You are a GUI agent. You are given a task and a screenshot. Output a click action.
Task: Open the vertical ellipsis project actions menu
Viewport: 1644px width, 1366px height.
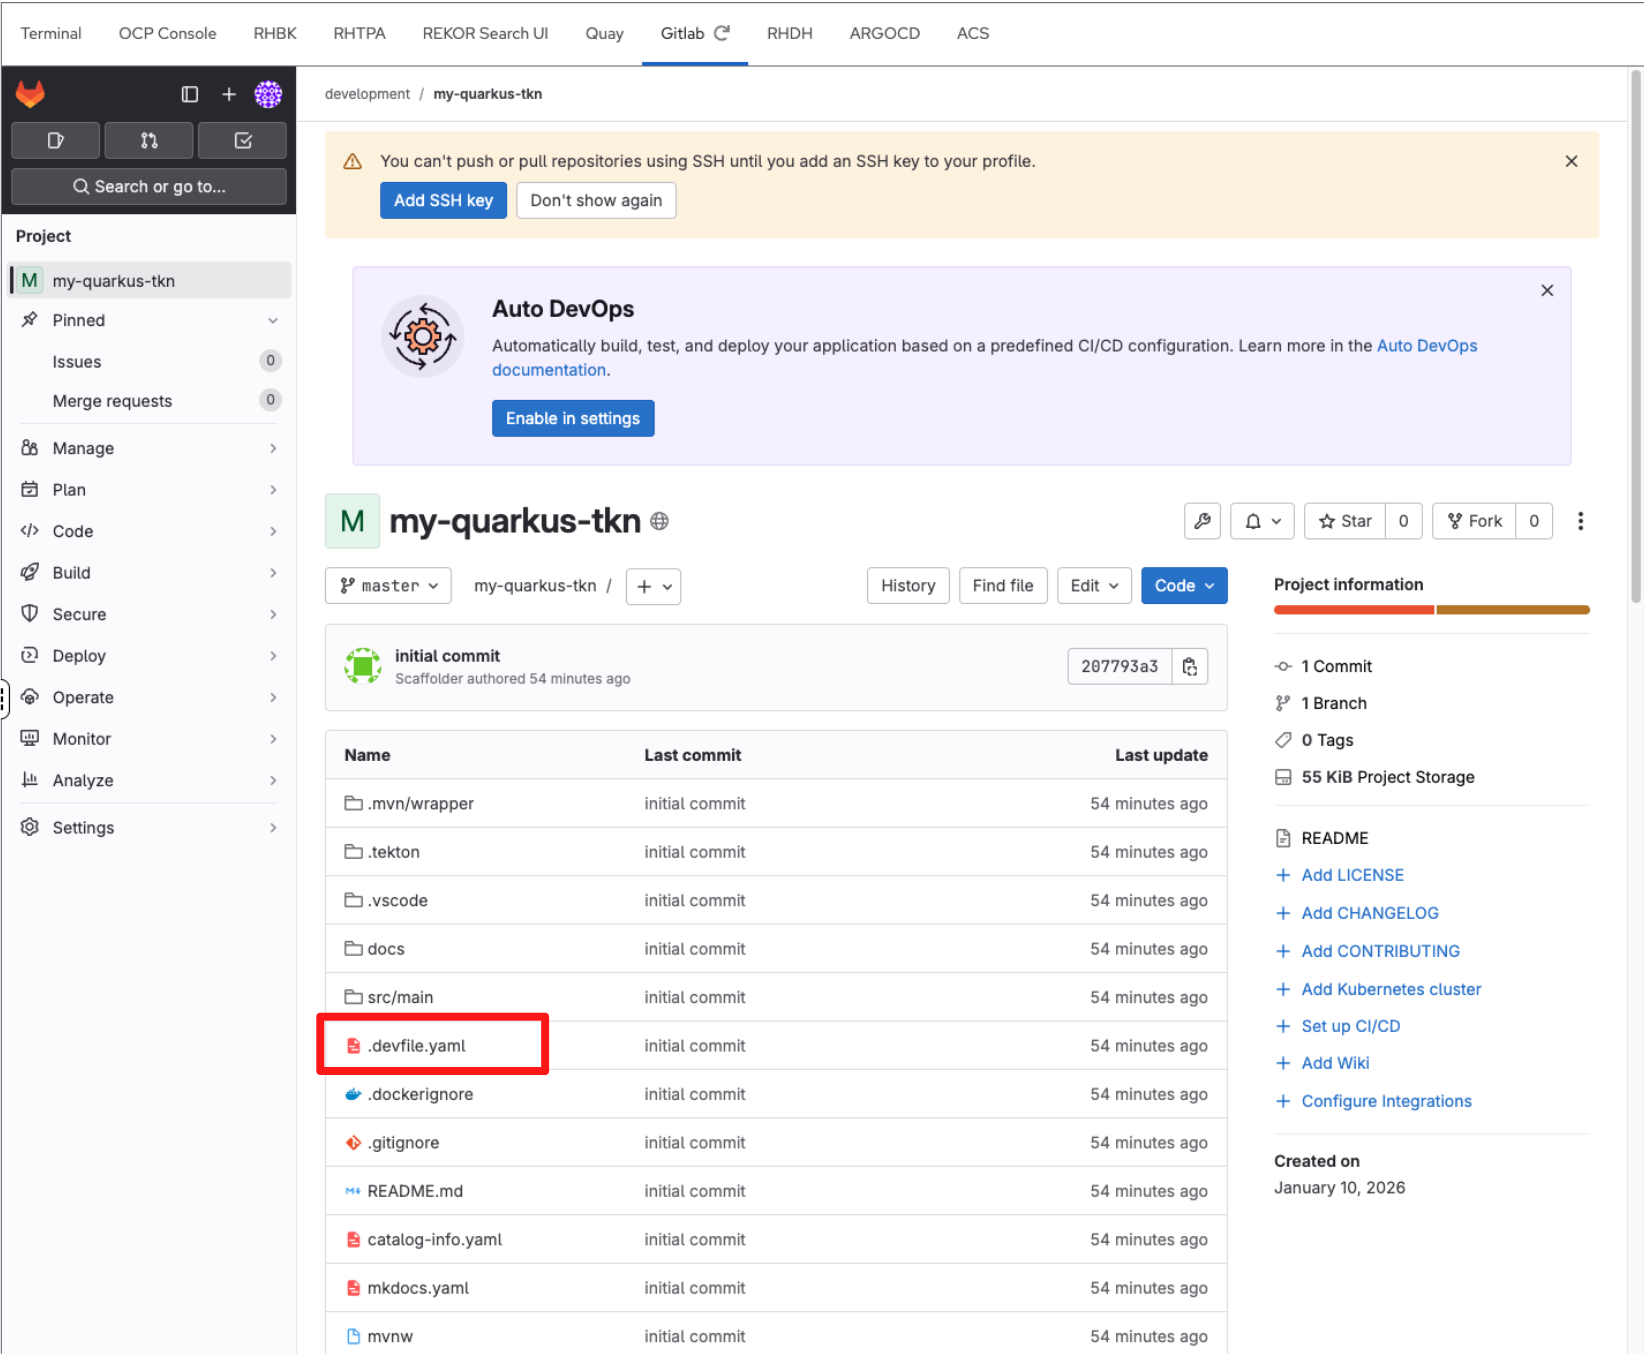(1580, 521)
